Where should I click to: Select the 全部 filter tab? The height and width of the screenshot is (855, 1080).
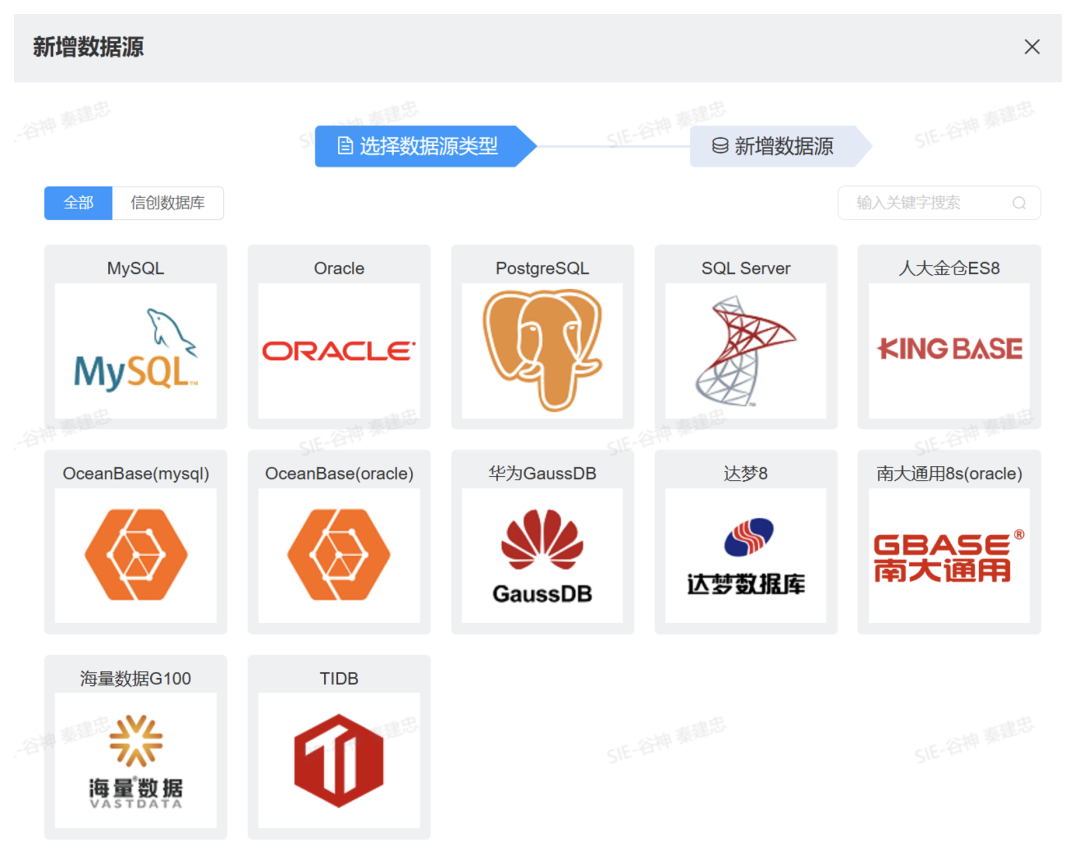78,203
